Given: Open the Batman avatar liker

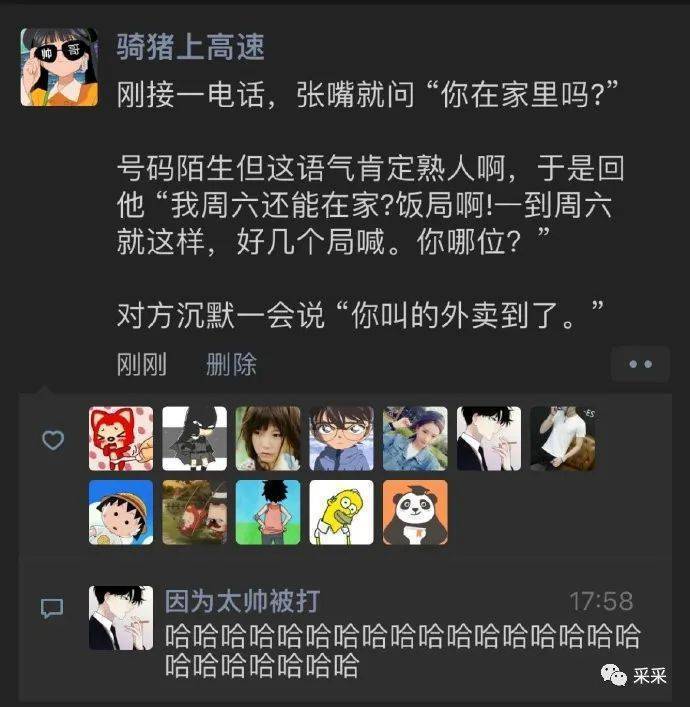Looking at the screenshot, I should 194,439.
